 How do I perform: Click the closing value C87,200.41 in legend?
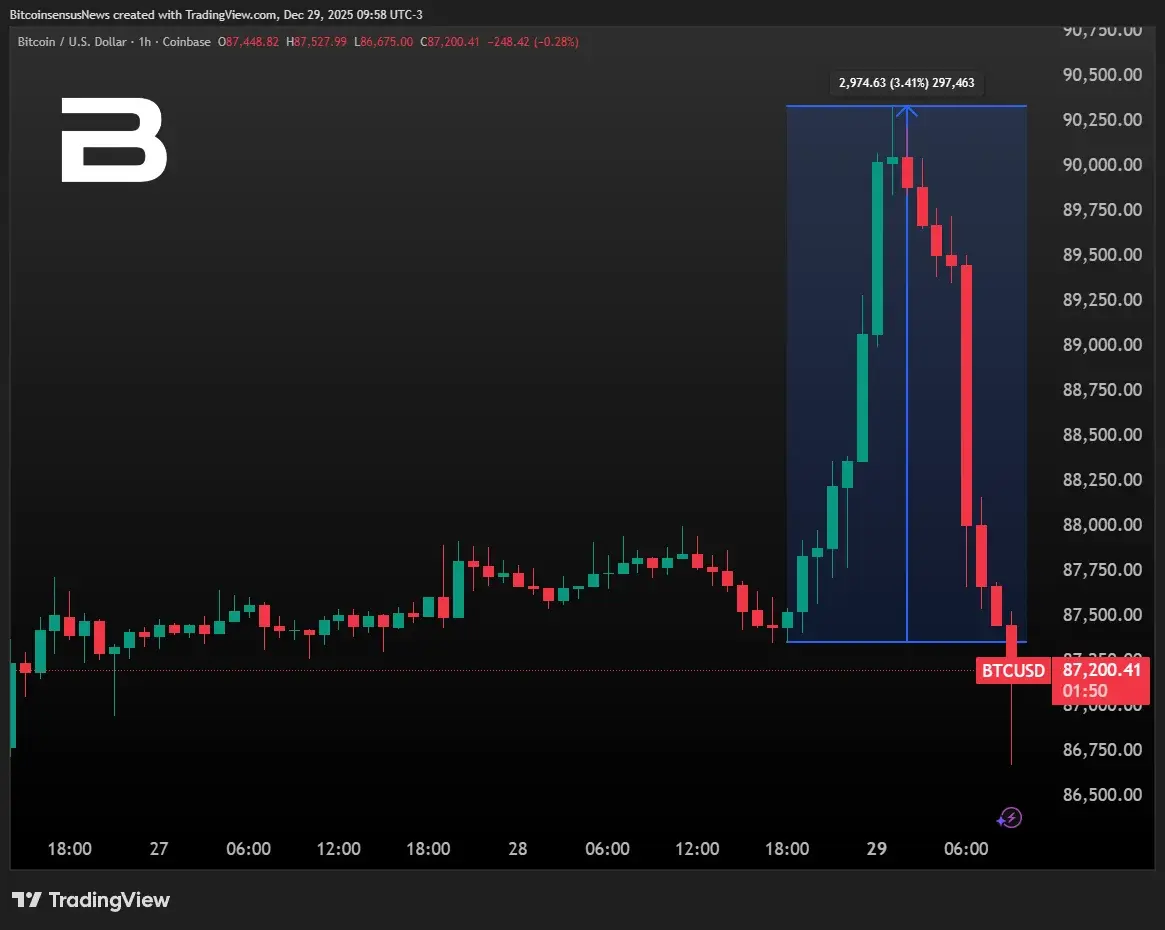tap(452, 42)
